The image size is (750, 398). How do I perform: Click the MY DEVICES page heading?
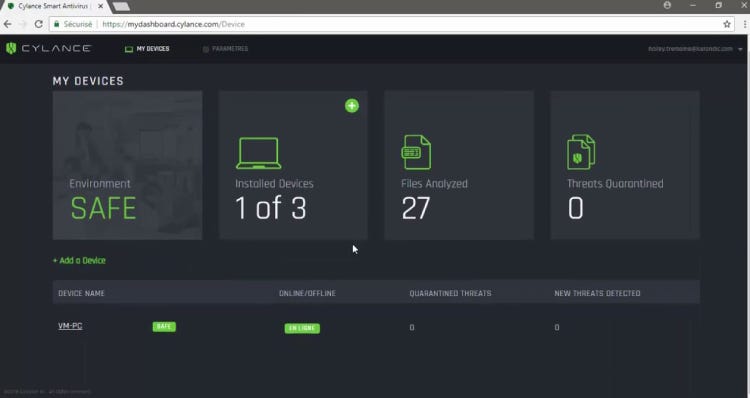[x=88, y=81]
